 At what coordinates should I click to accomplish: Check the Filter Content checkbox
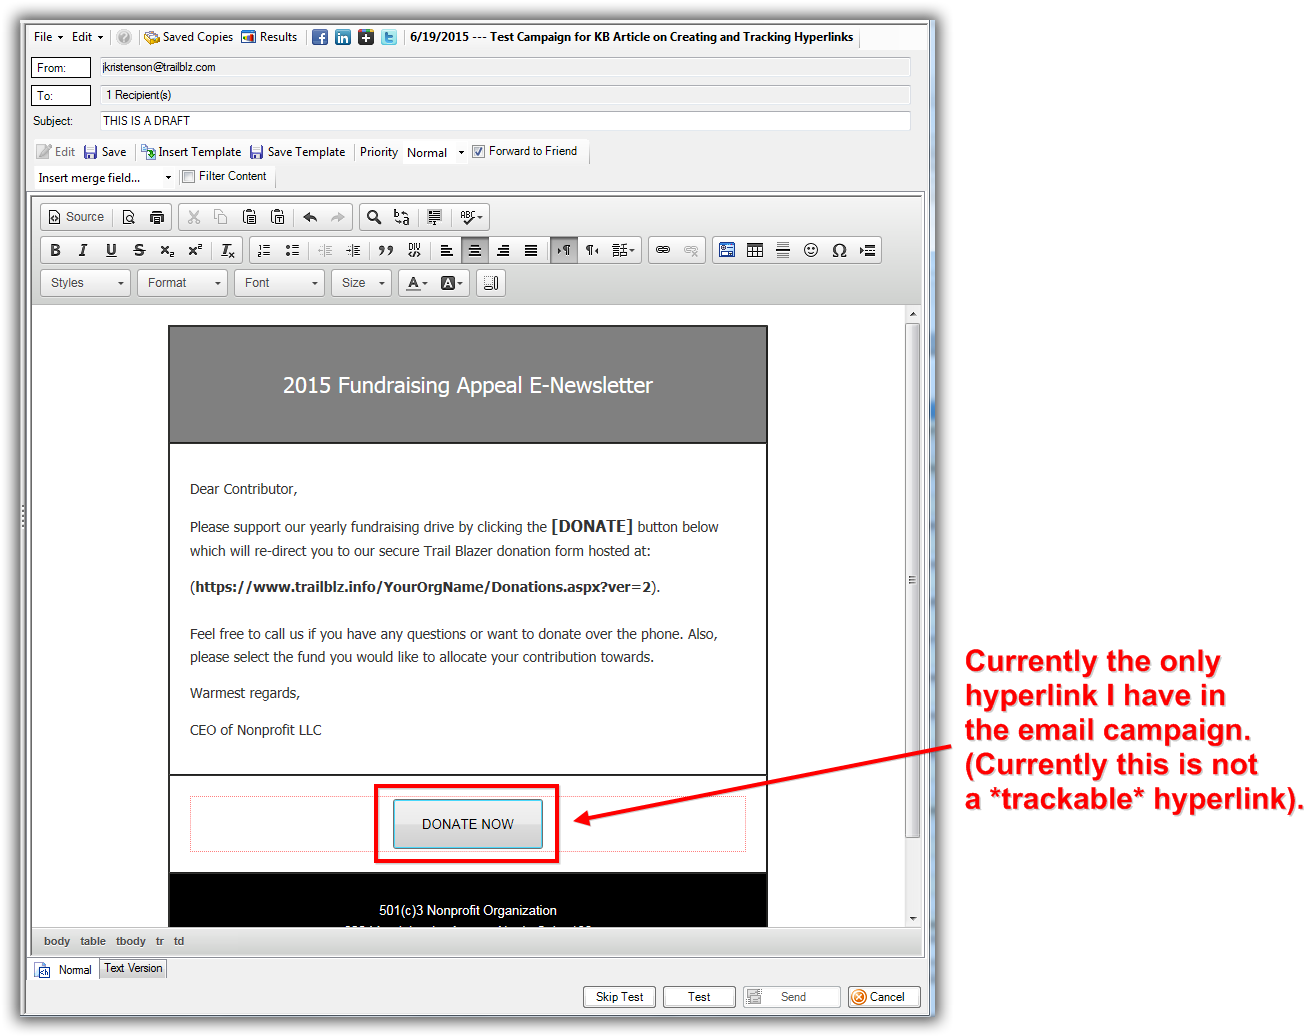[188, 176]
